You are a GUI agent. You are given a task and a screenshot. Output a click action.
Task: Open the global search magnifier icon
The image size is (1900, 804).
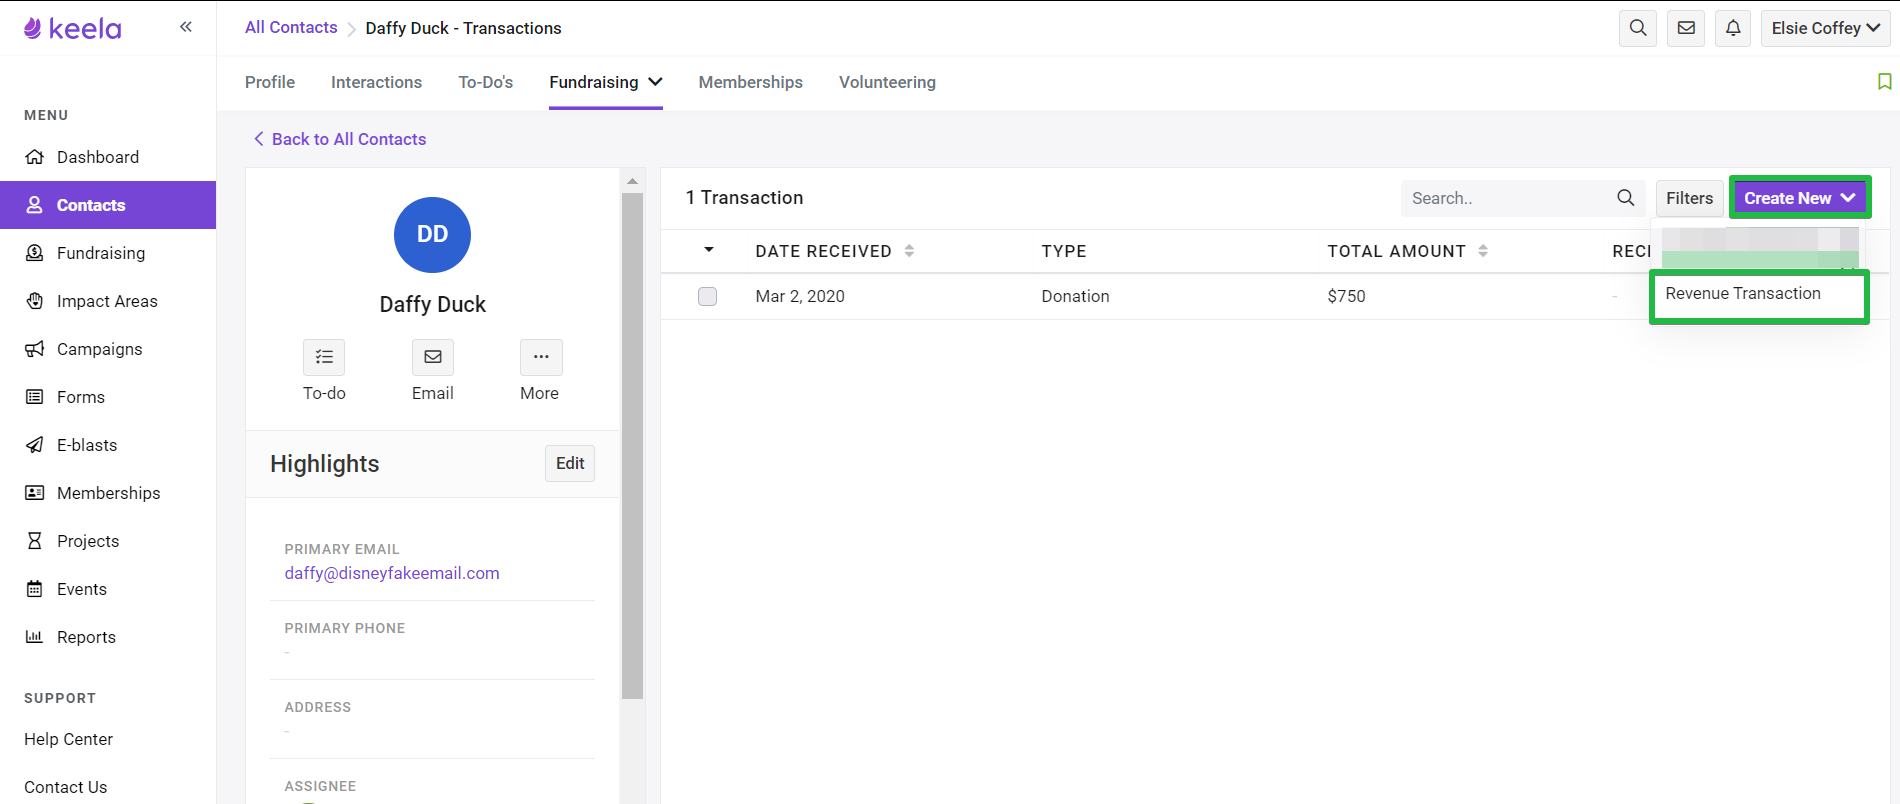click(x=1638, y=28)
